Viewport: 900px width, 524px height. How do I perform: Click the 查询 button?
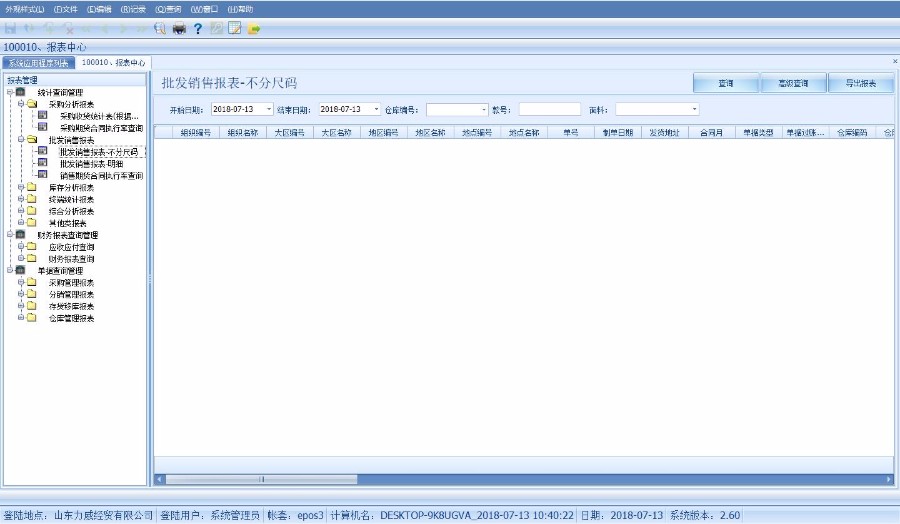pos(726,83)
